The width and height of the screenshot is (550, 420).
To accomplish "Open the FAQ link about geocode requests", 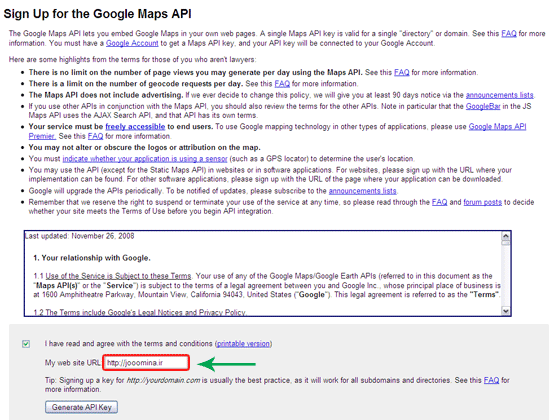I will (282, 84).
